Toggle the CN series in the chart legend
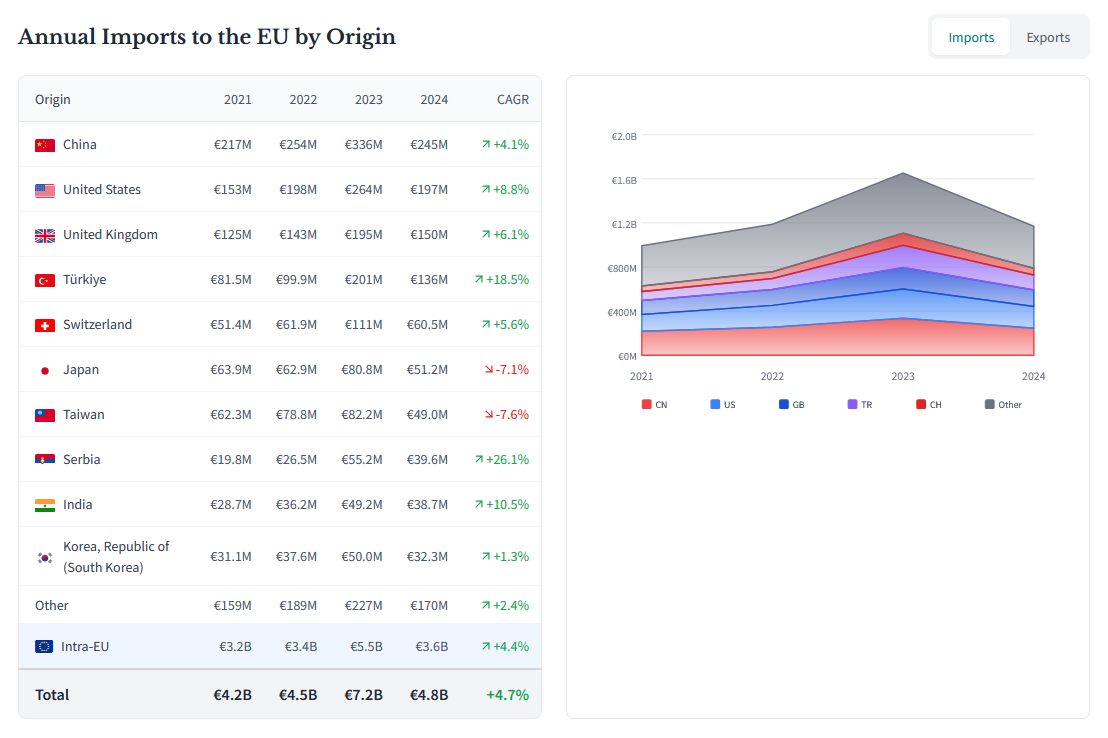Image resolution: width=1108 pixels, height=738 pixels. (654, 404)
